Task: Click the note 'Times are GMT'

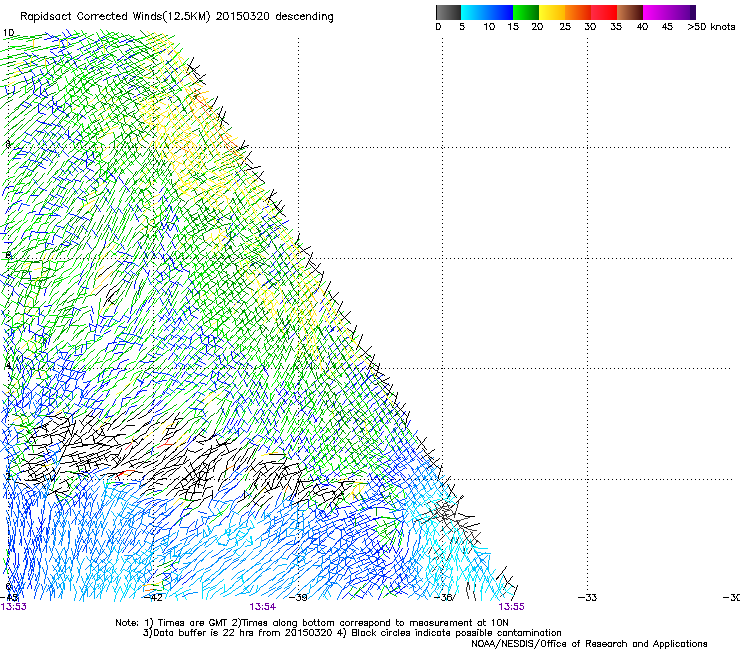Action: 193,623
